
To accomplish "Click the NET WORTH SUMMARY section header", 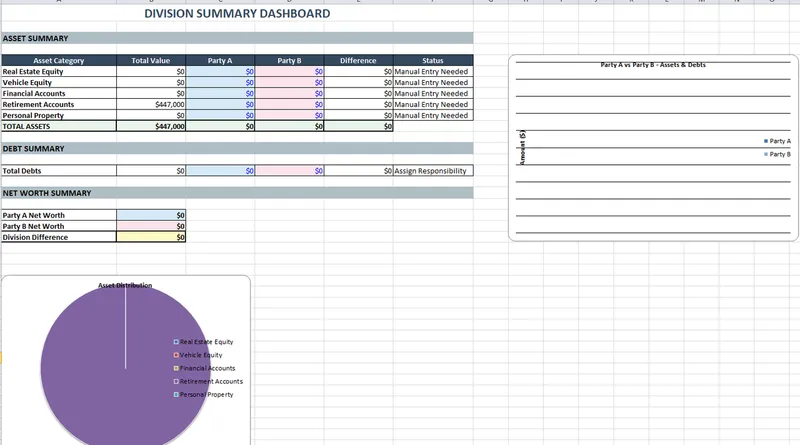I will click(237, 193).
